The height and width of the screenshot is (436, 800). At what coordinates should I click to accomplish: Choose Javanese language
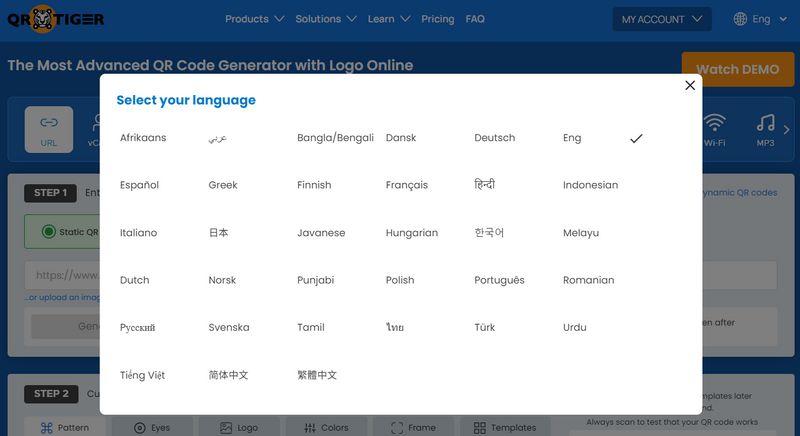[x=321, y=233]
